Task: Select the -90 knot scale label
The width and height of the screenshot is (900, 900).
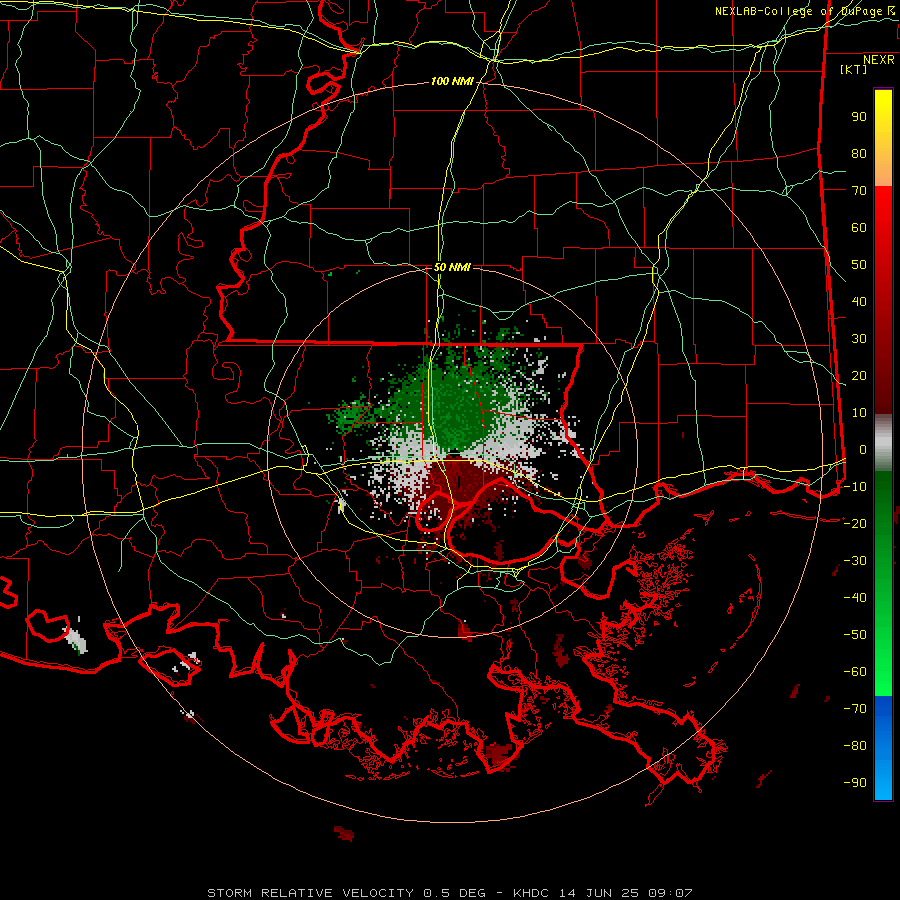Action: [x=855, y=783]
